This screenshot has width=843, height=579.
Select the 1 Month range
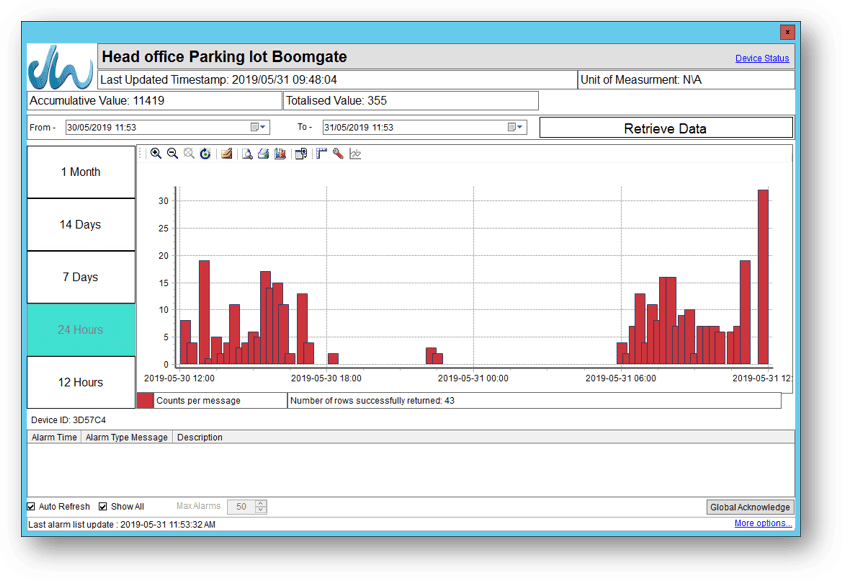coord(81,172)
